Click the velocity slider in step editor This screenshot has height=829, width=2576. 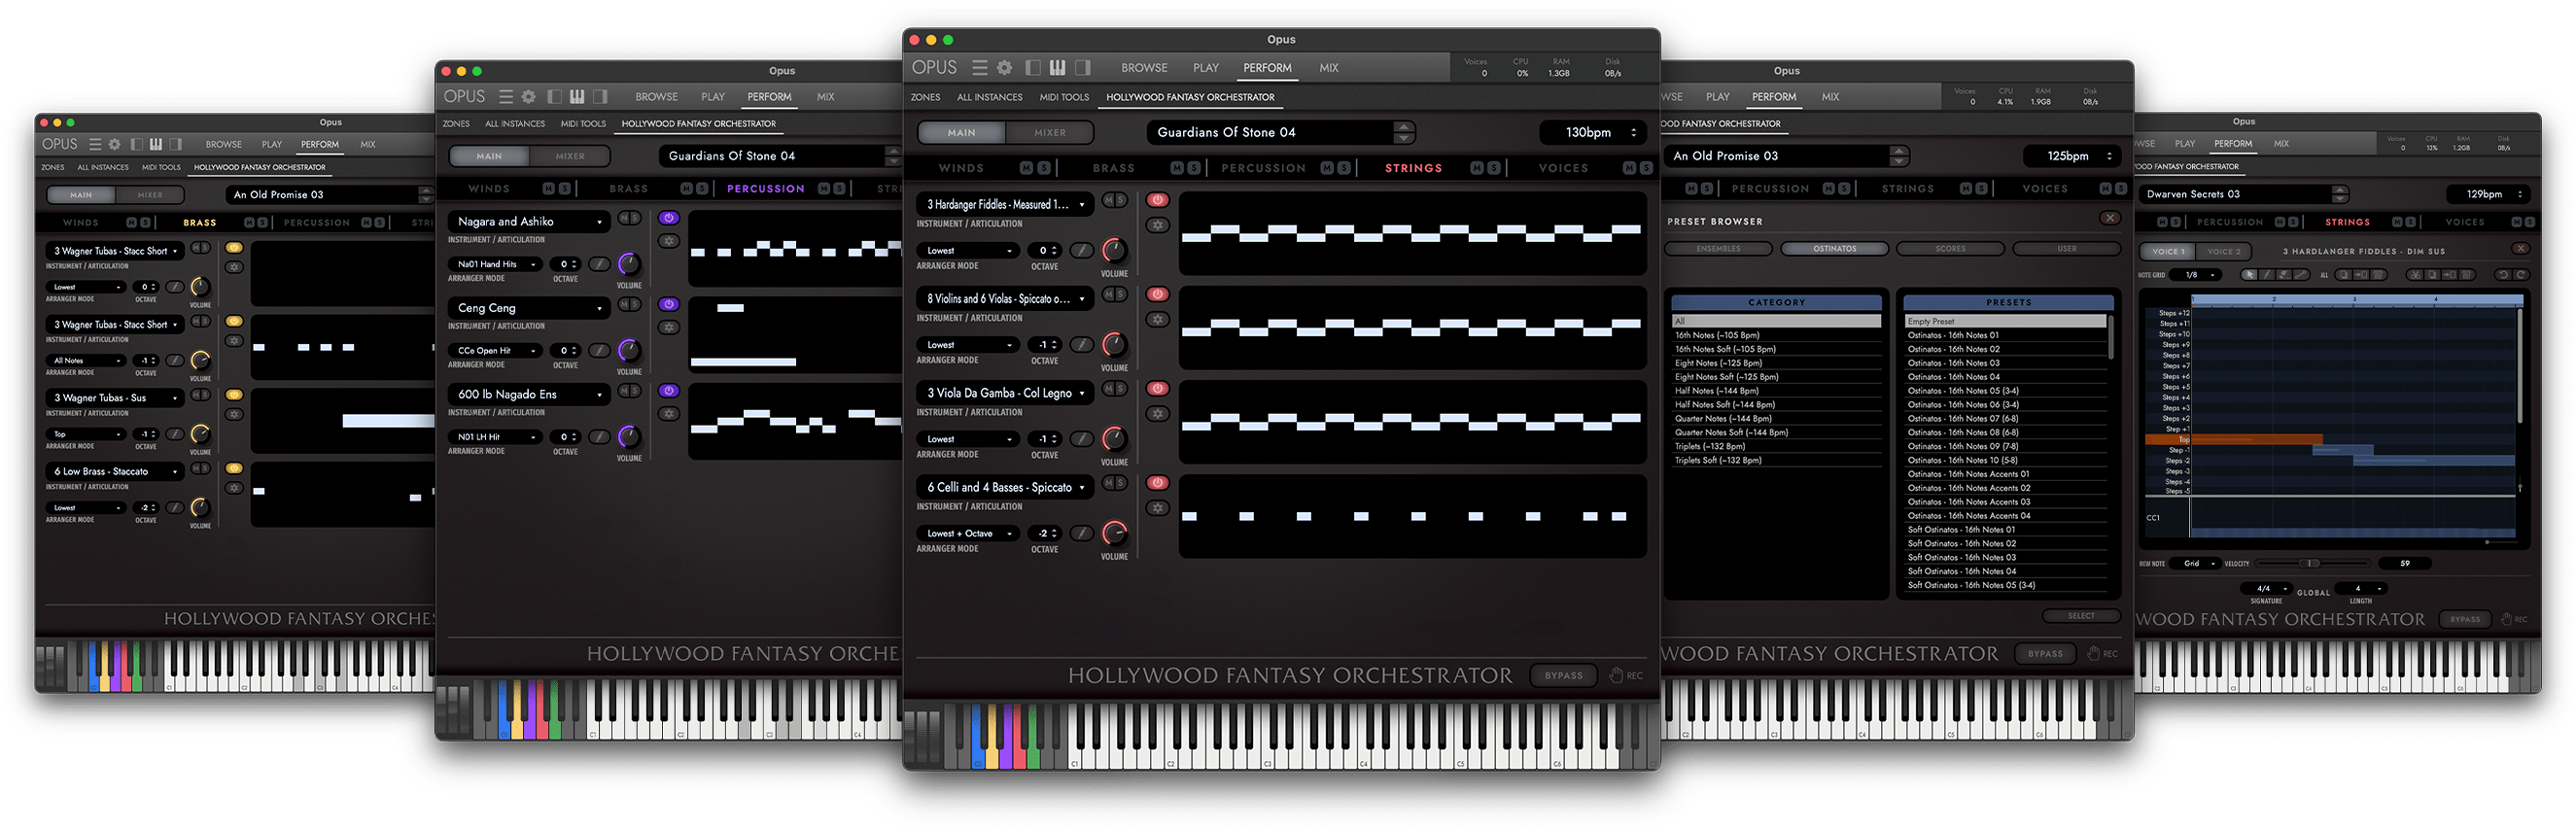(x=2312, y=564)
